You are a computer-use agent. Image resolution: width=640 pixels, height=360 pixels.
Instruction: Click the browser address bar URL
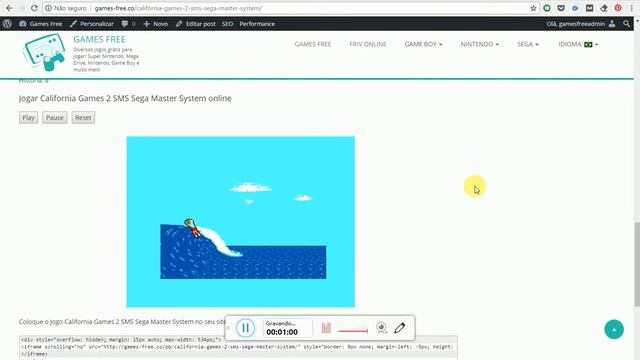[x=178, y=8]
